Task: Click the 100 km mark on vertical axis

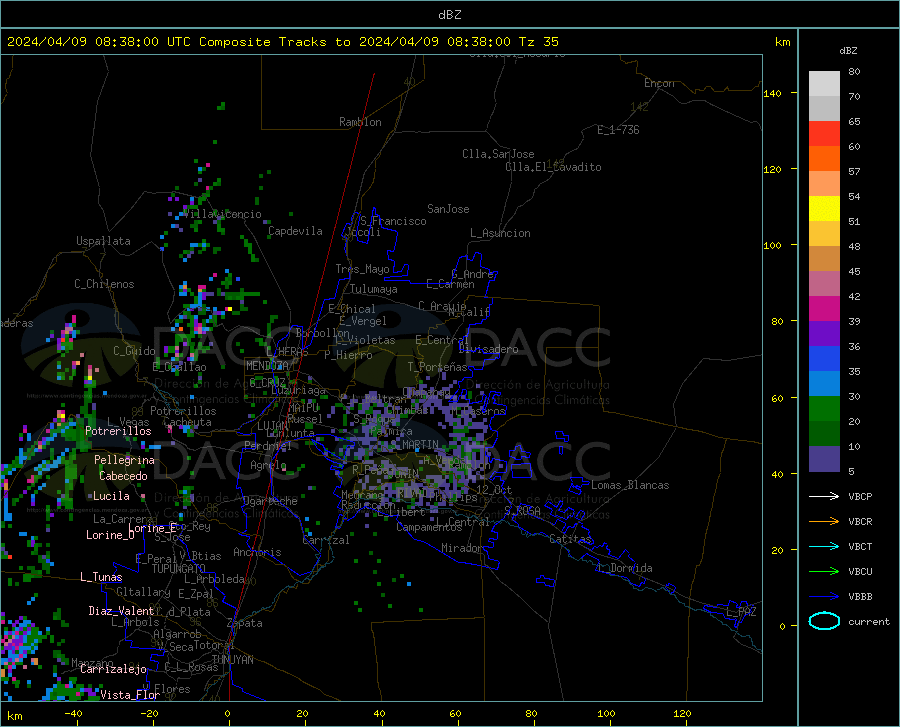Action: (x=773, y=245)
